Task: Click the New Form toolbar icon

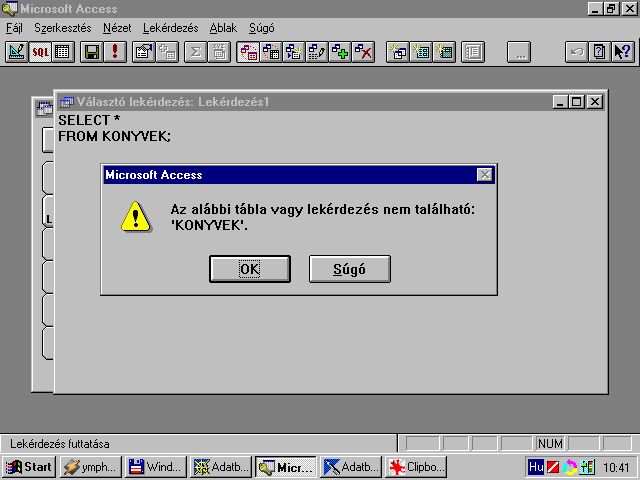Action: tap(421, 52)
